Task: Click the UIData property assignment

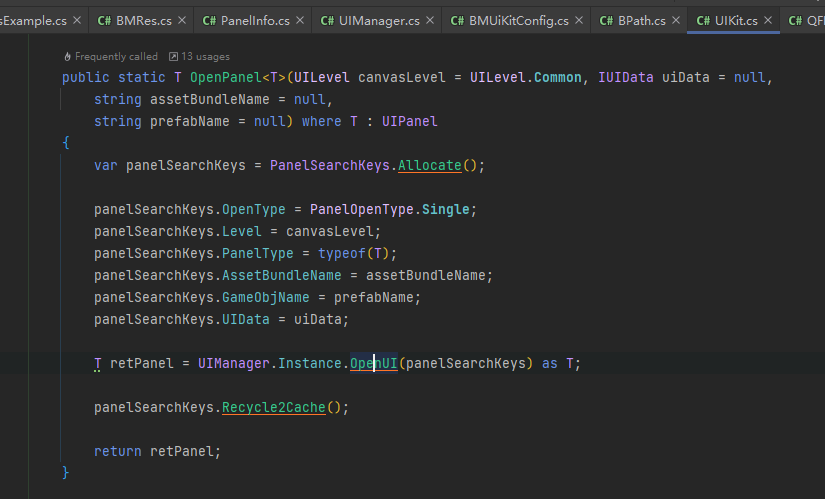Action: (x=245, y=320)
